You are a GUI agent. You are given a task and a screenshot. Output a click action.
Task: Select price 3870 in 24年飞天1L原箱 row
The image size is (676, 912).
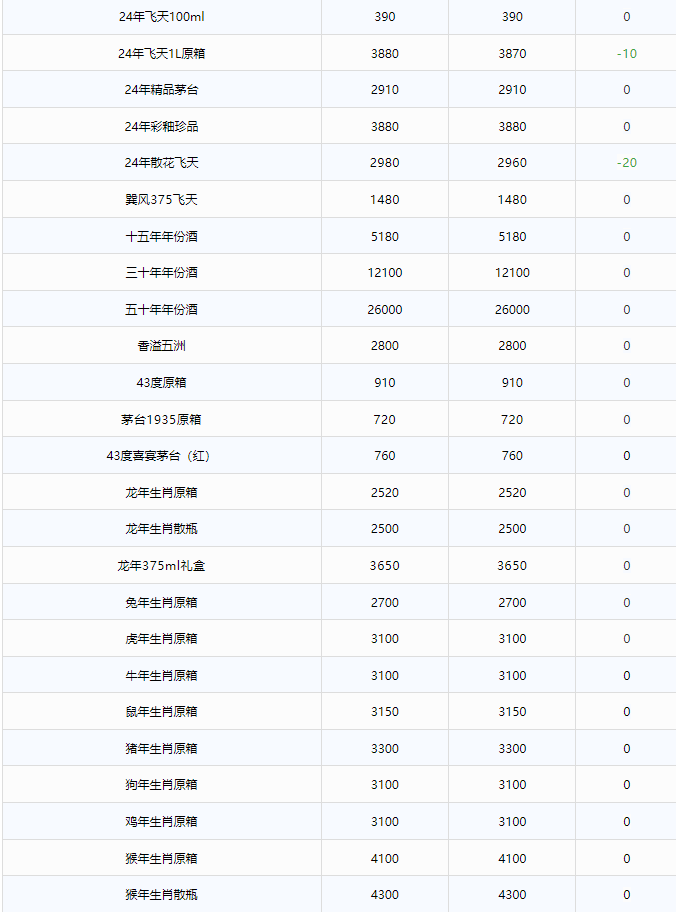click(512, 54)
